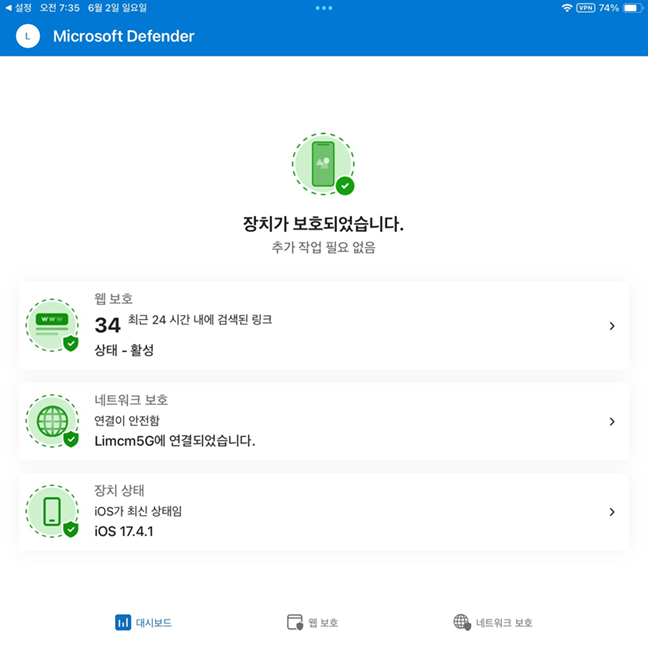Tap the 74% battery percentage
648x645 pixels.
(x=608, y=8)
